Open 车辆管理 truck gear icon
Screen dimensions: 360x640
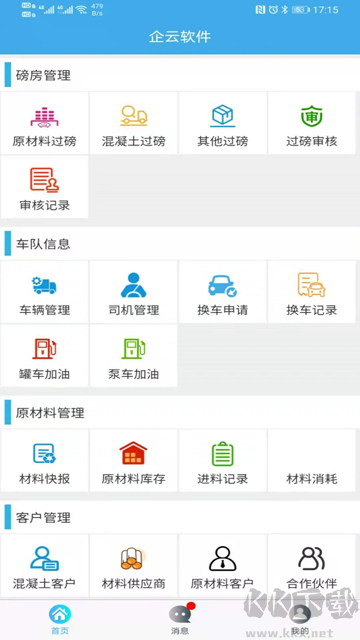[x=44, y=285]
